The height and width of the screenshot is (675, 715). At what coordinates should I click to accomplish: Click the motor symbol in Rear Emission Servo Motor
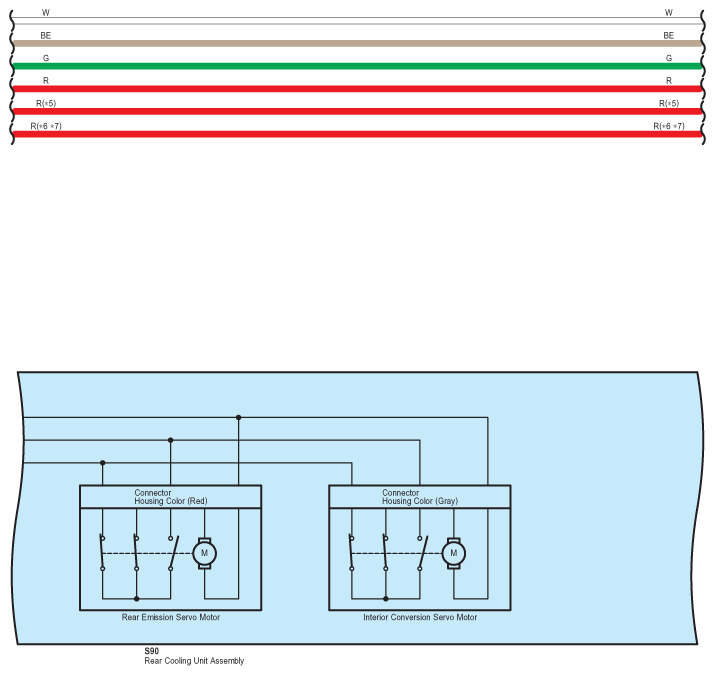tap(204, 552)
